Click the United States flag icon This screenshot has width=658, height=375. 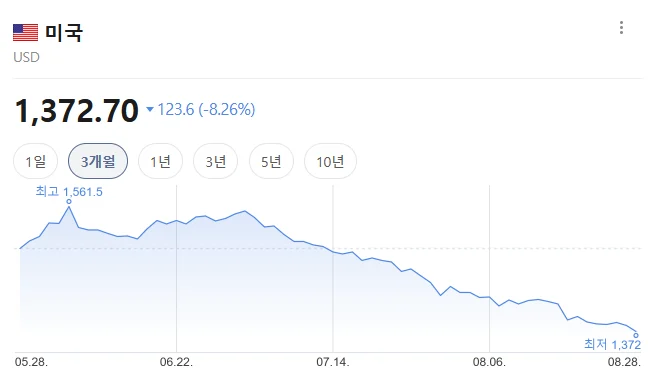click(x=25, y=32)
